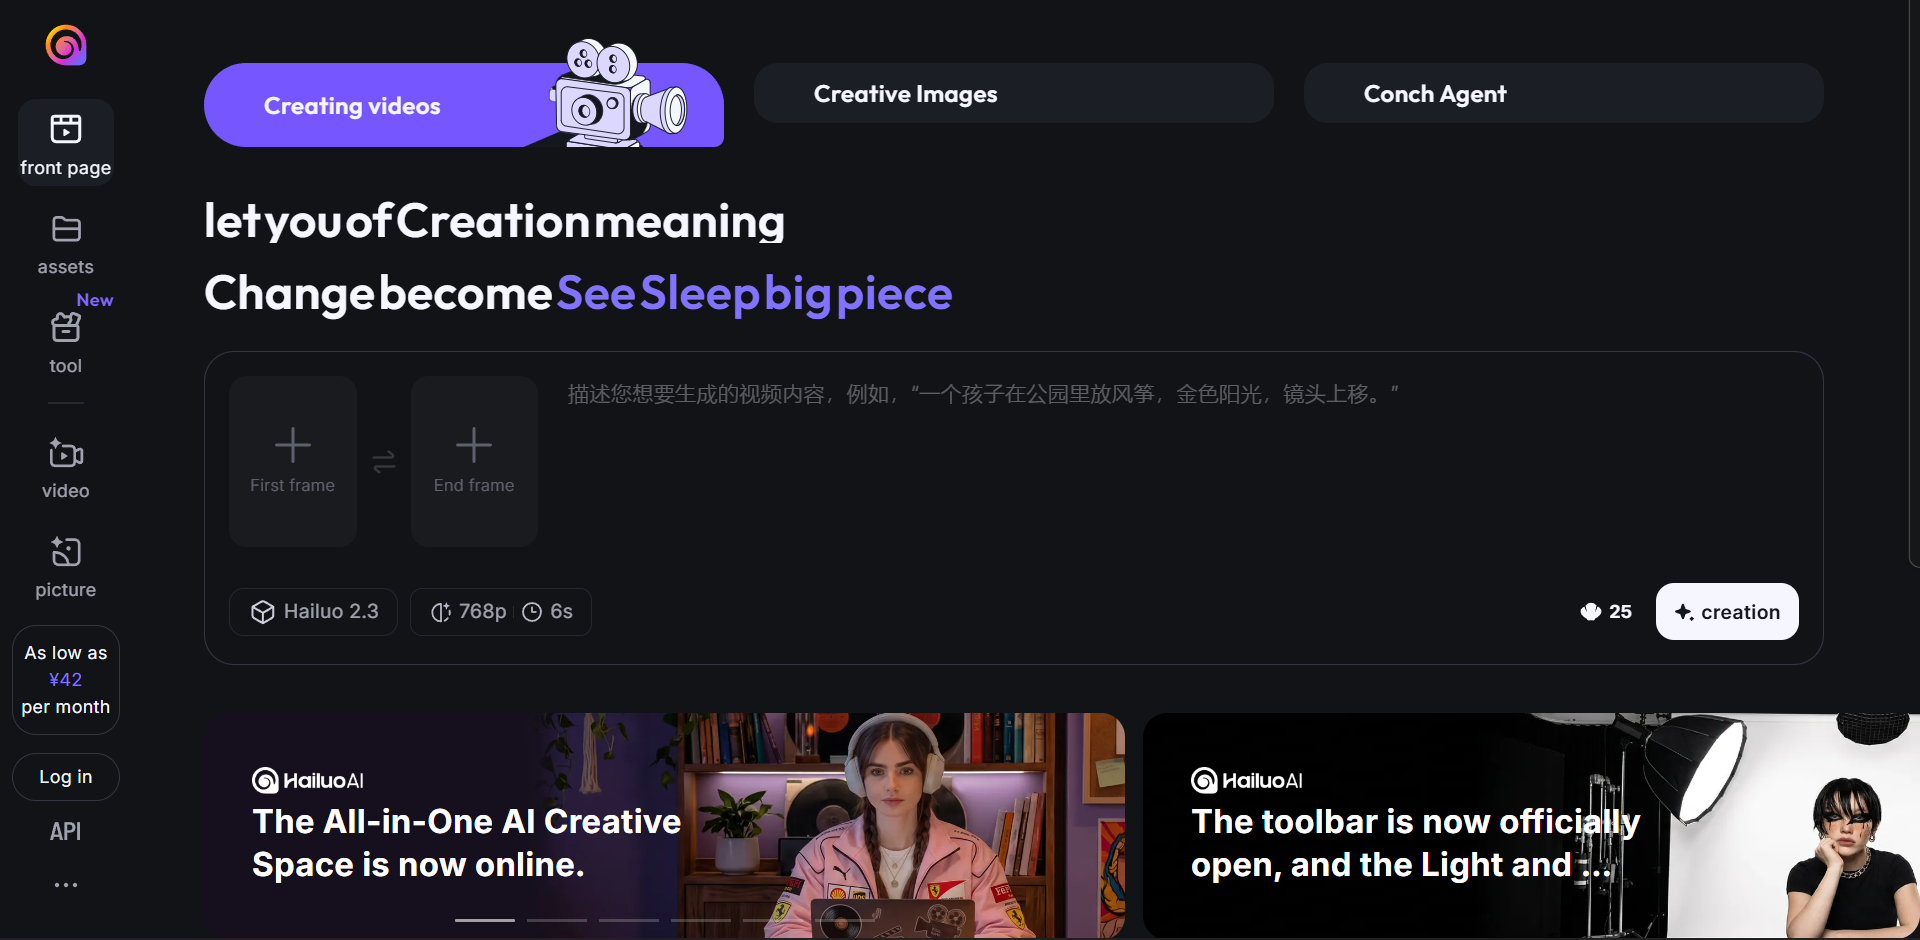Switch to the Creative Images tab

pyautogui.click(x=1013, y=94)
